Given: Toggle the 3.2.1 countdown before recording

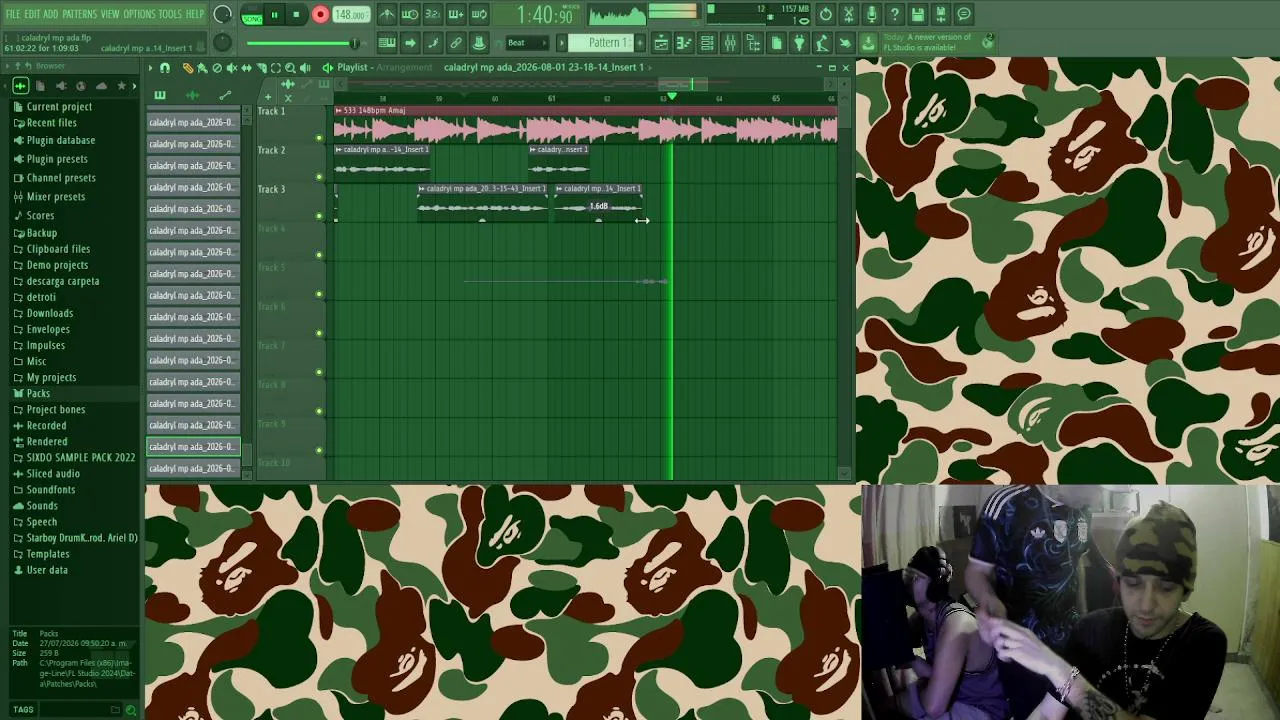Looking at the screenshot, I should point(433,14).
